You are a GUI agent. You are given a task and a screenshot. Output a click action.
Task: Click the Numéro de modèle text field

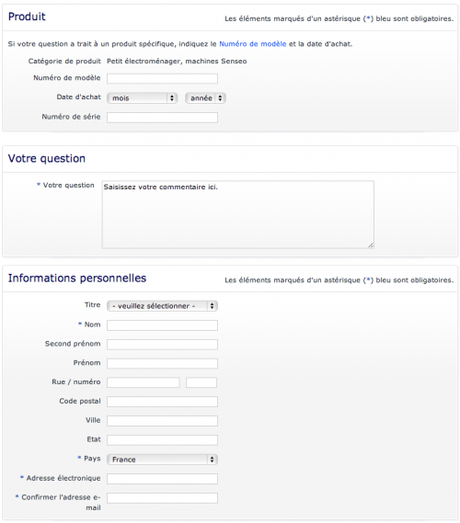point(162,78)
